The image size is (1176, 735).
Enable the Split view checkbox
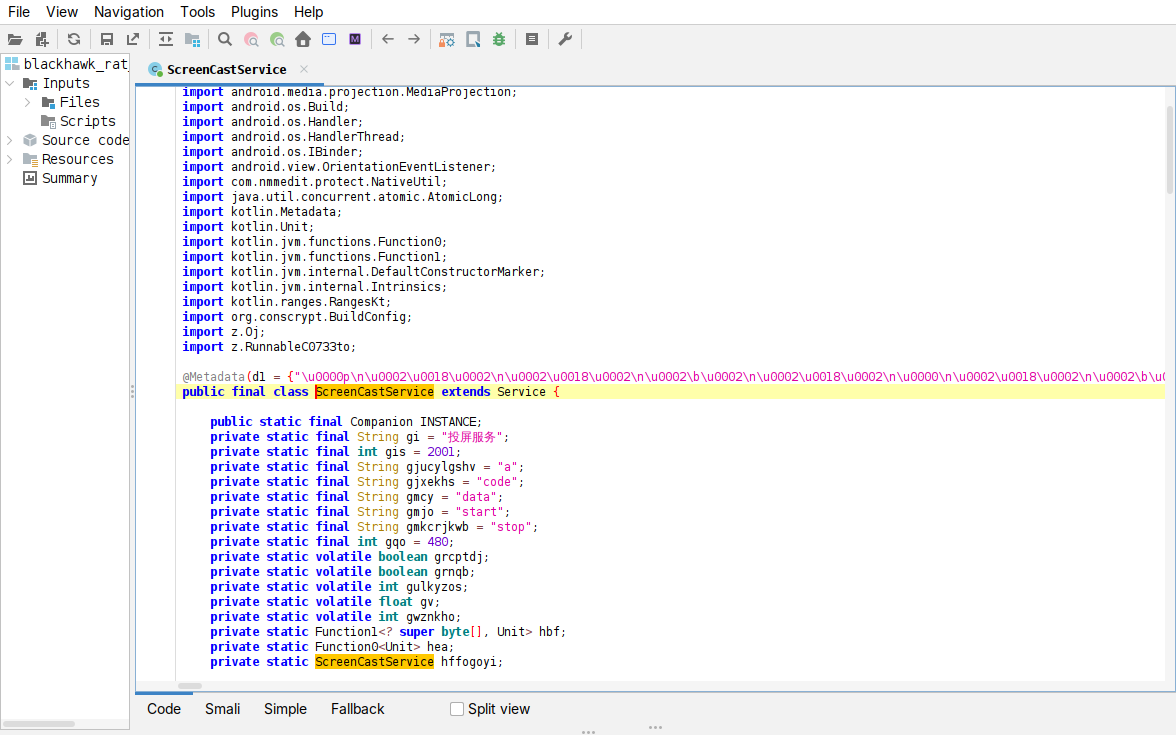(457, 709)
